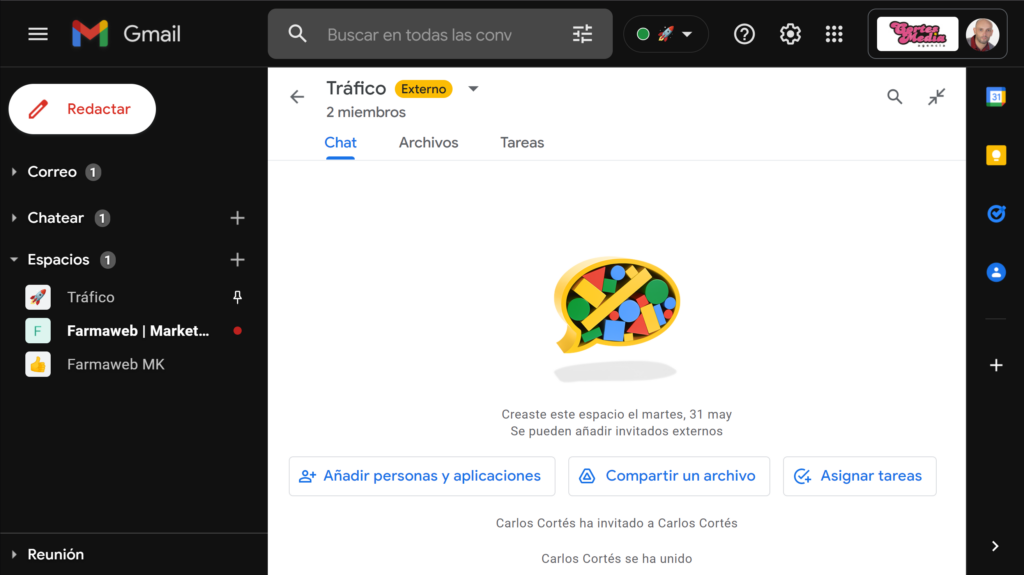Get add-ons with the plus icon
Screen dimensions: 1024x575
pos(996,365)
